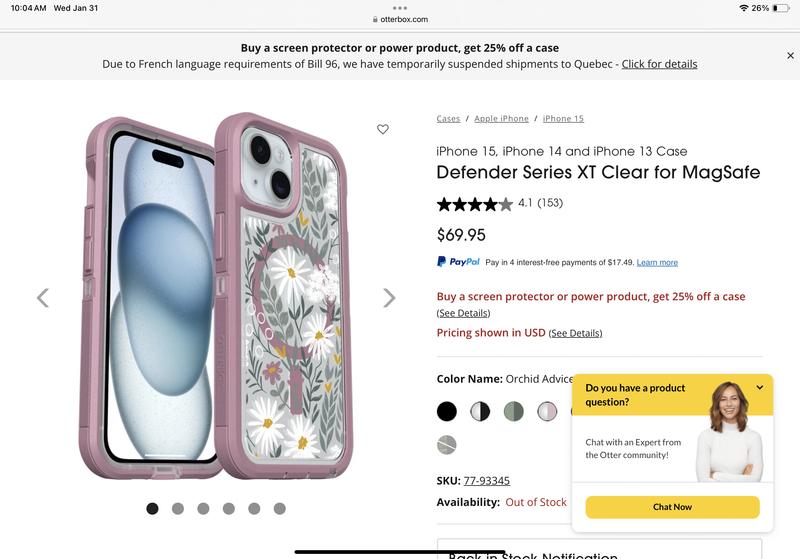Image resolution: width=800 pixels, height=559 pixels.
Task: Pick the sage green color swatch
Action: (513, 411)
